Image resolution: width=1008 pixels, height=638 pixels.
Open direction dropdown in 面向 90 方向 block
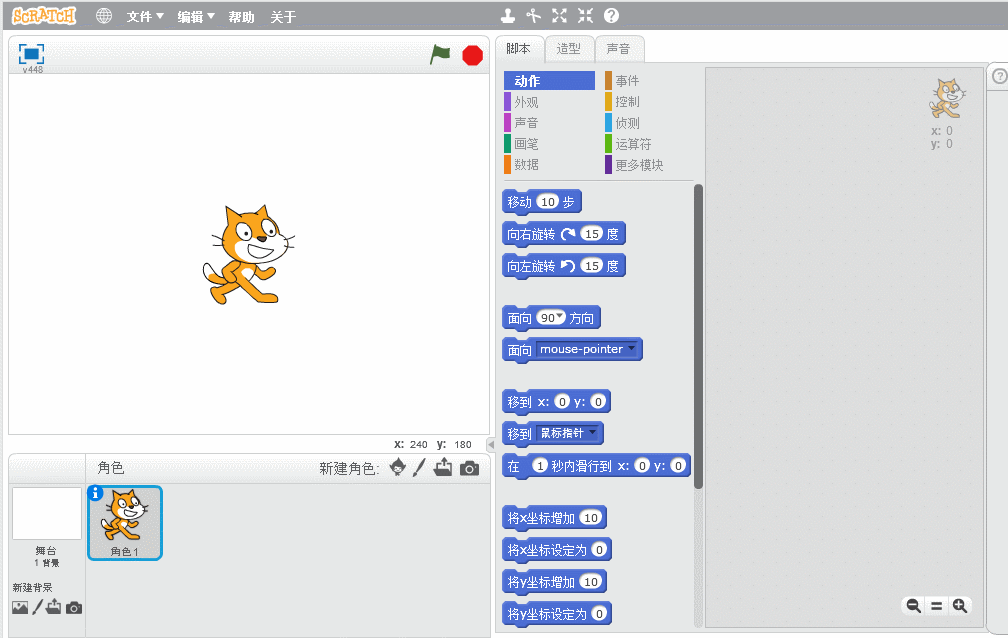(560, 317)
